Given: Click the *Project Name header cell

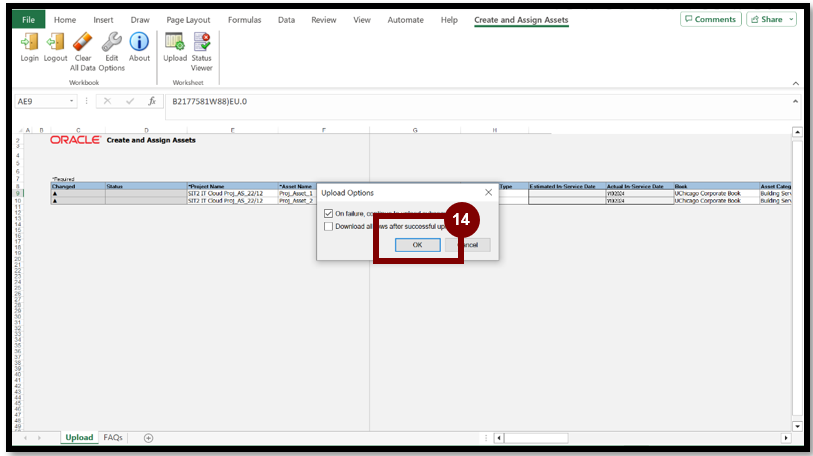Looking at the screenshot, I should click(232, 186).
